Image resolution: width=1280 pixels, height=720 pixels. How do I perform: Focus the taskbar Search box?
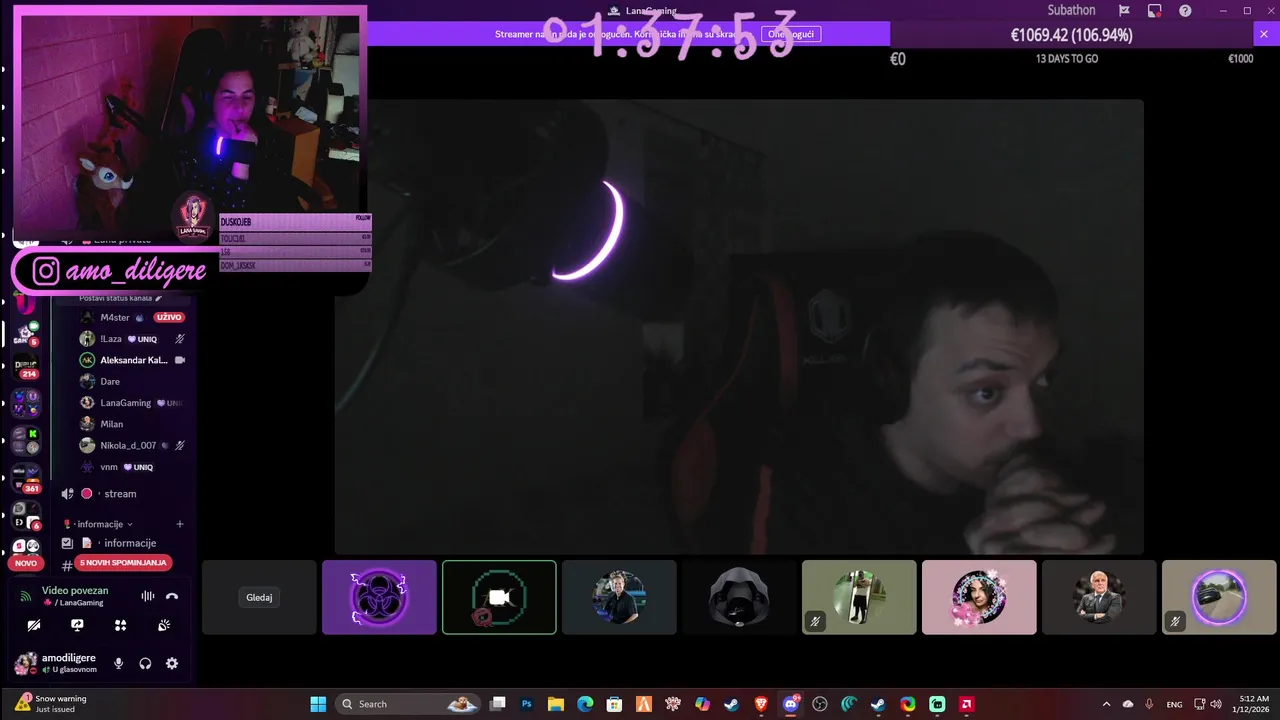point(408,704)
